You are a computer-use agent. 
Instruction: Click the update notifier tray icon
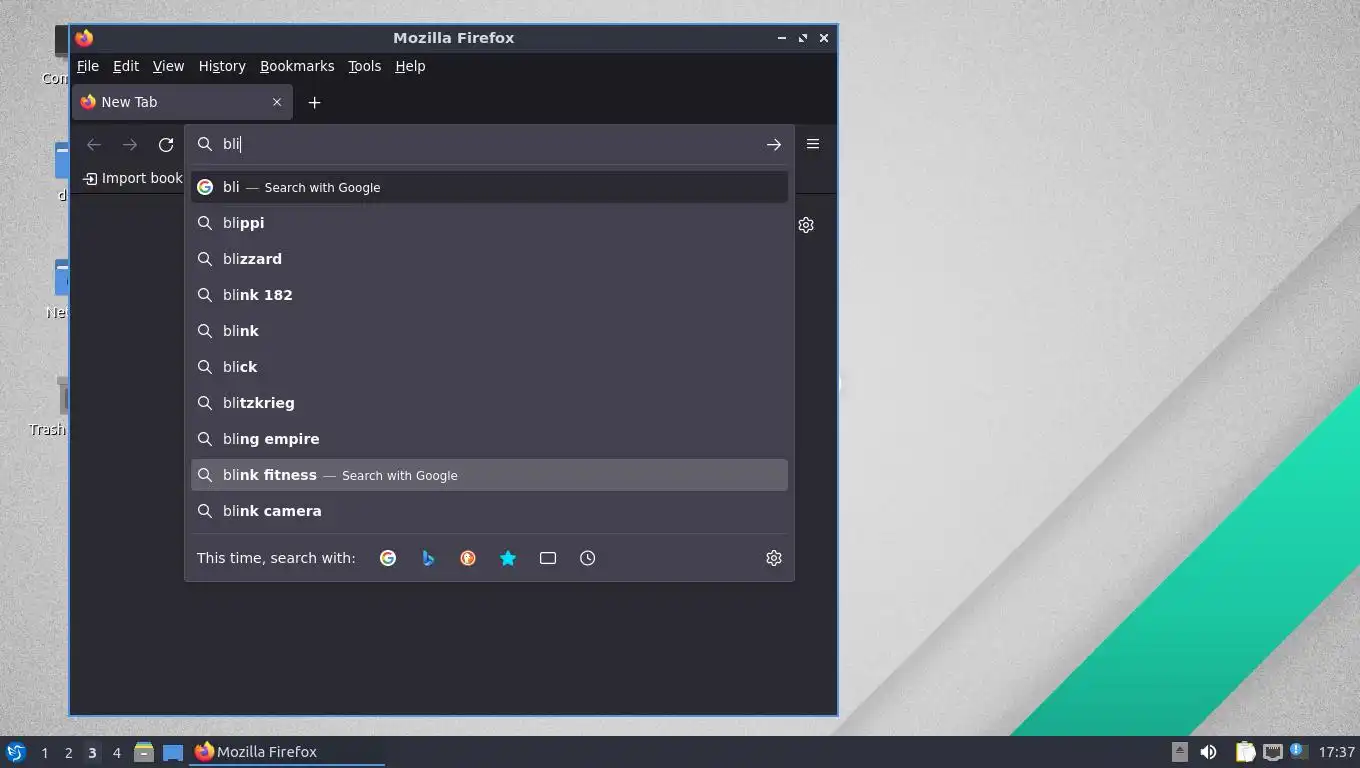[1298, 751]
